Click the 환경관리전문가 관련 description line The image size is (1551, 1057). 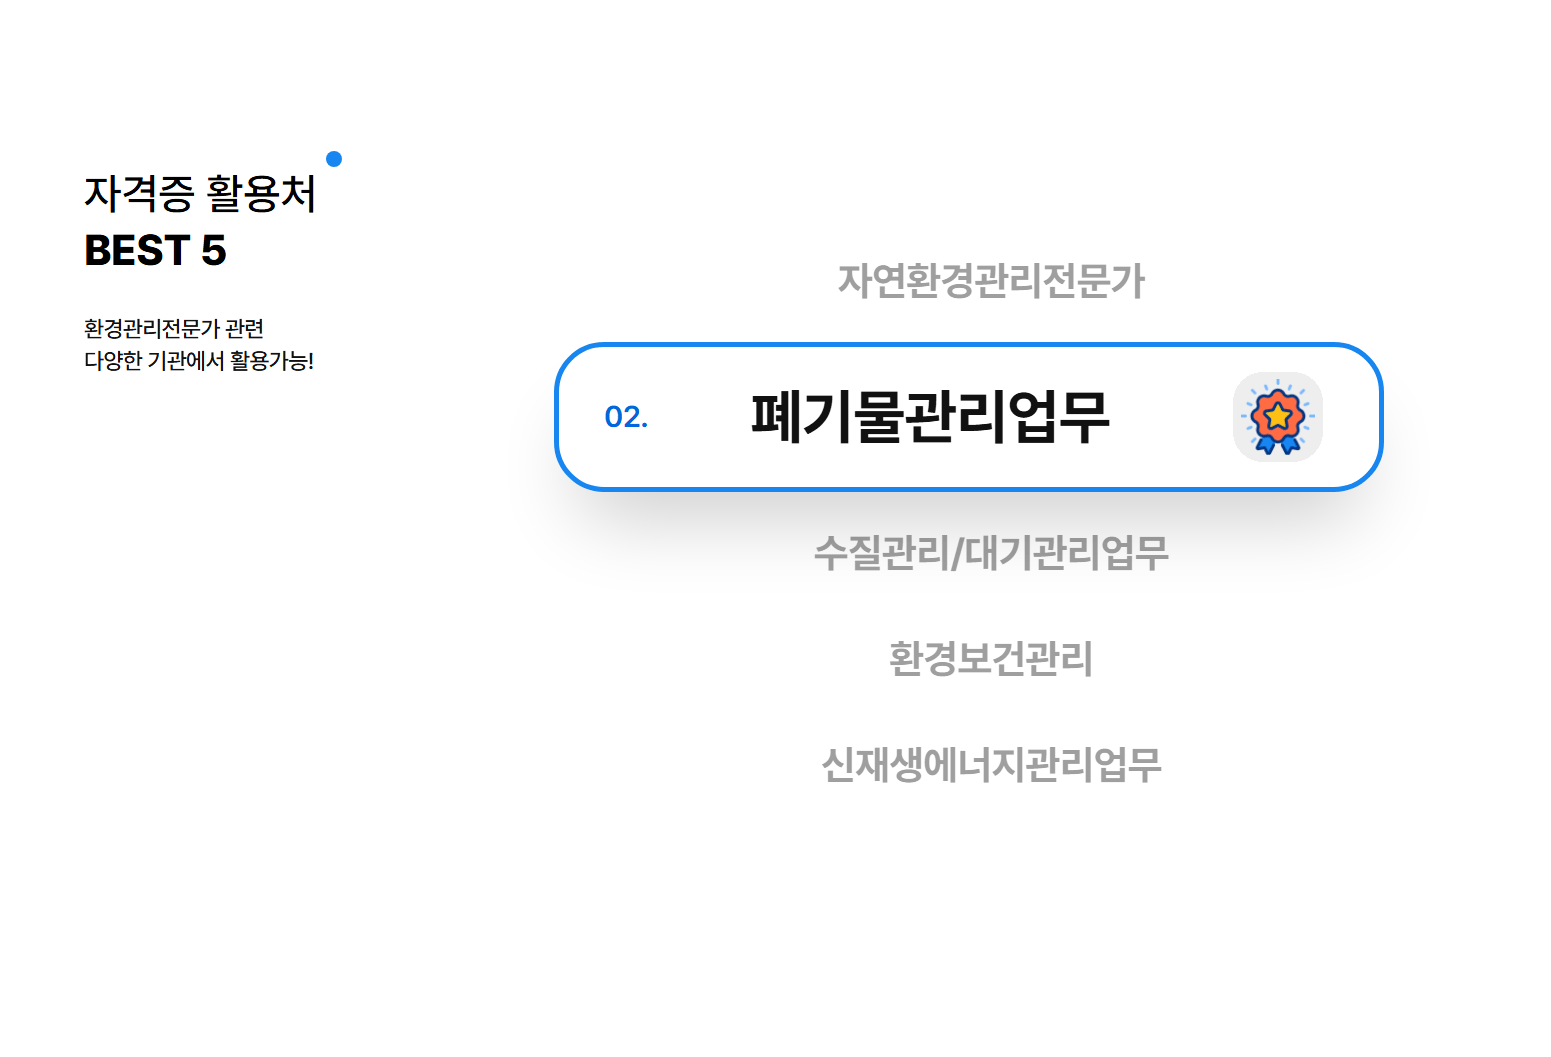tap(174, 328)
